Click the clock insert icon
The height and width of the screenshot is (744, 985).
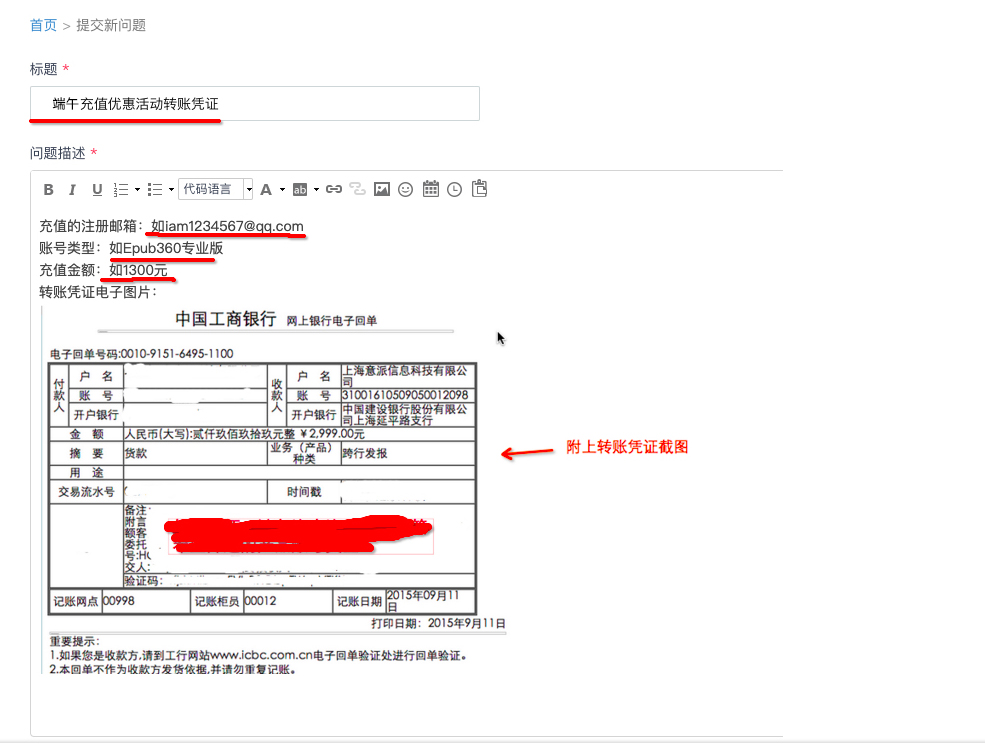453,188
